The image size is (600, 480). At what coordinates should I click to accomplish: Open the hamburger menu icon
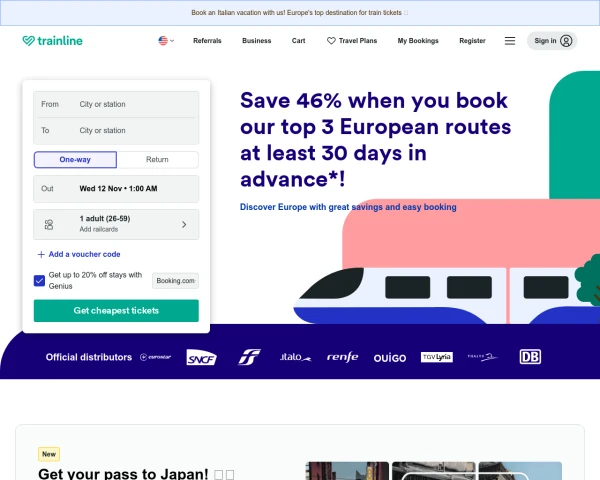pyautogui.click(x=510, y=41)
